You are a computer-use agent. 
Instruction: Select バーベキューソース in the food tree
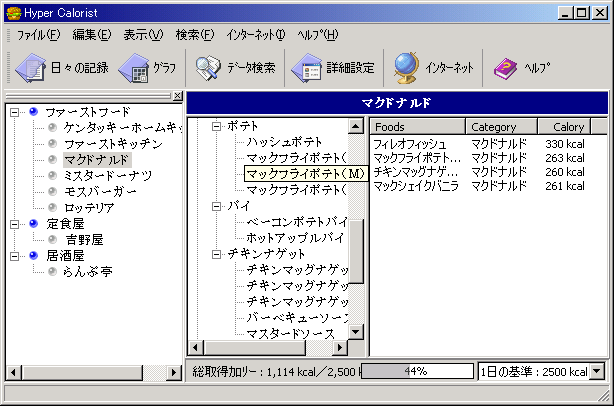(x=296, y=318)
